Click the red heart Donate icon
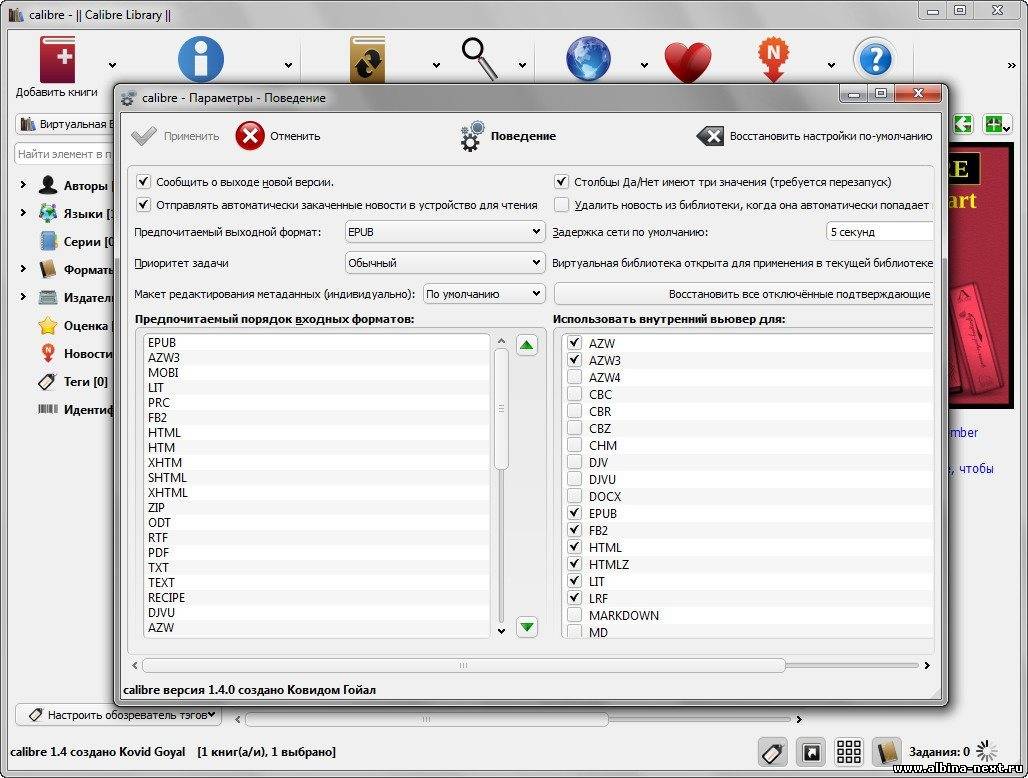 coord(688,62)
